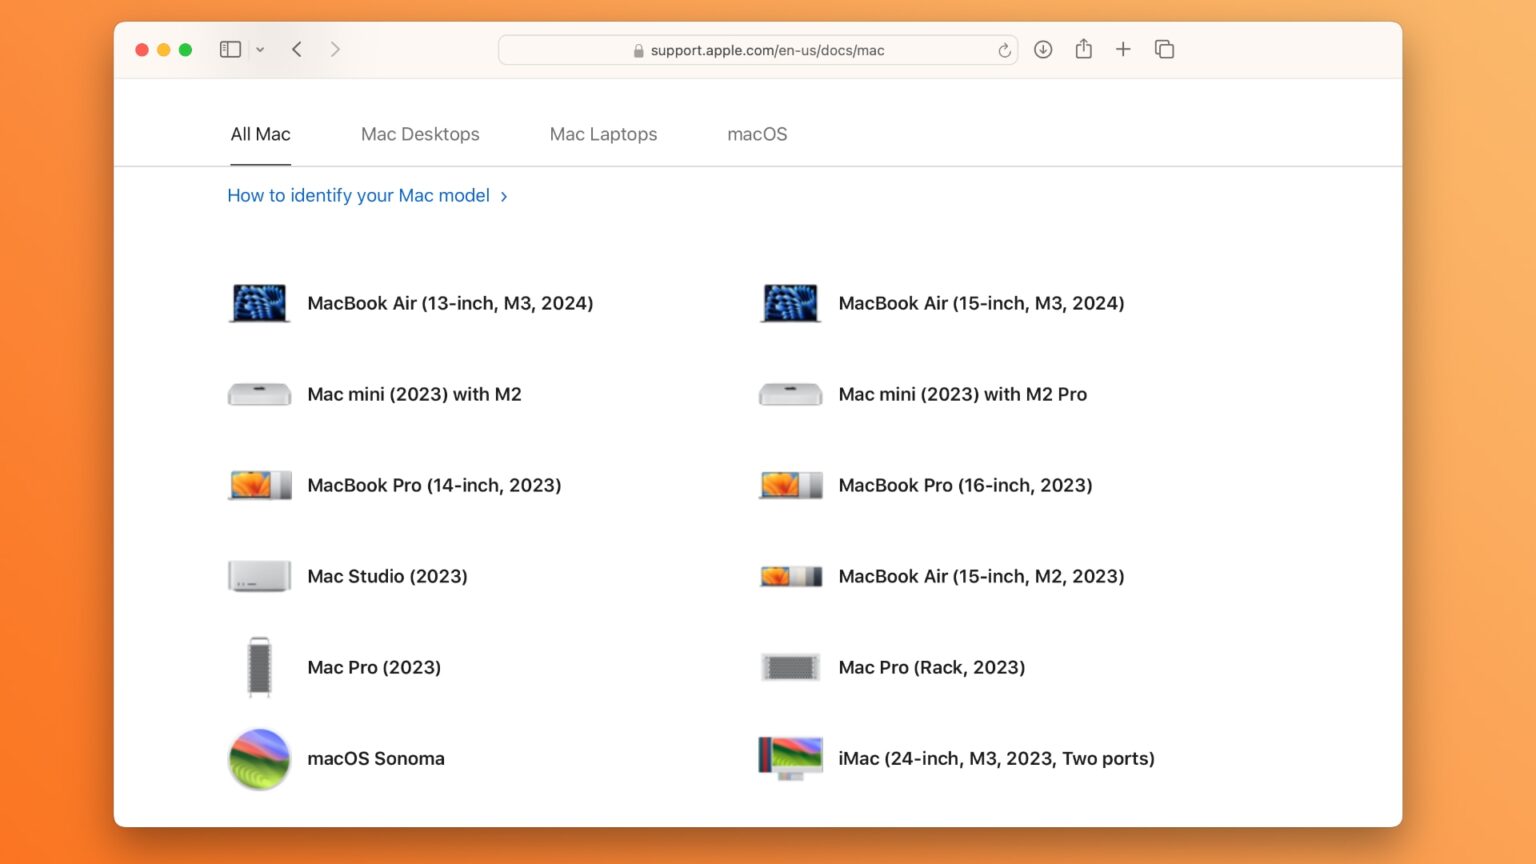Open the Share menu
1536x864 pixels.
point(1083,49)
